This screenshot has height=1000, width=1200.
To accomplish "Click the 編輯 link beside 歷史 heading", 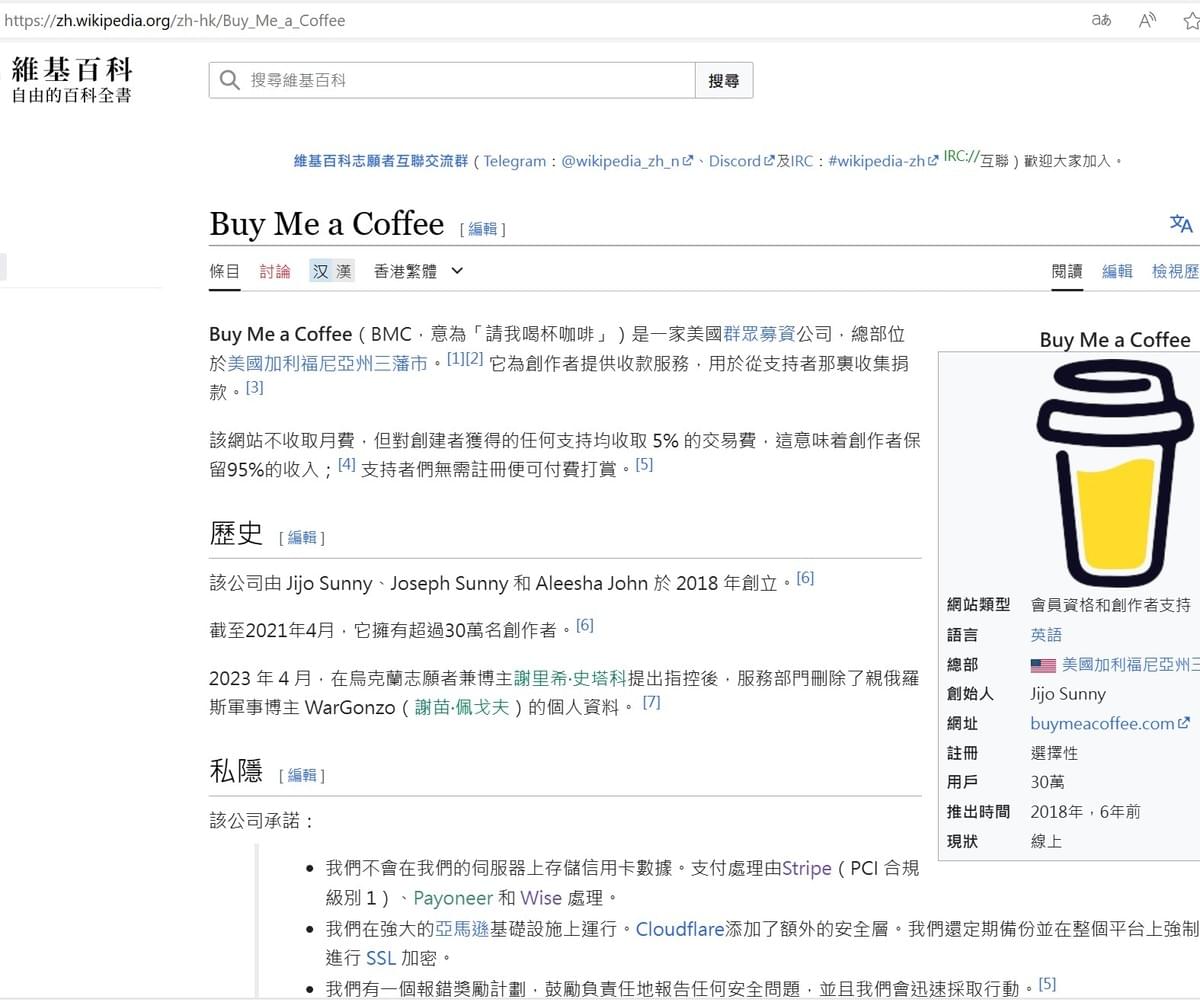I will pos(301,538).
